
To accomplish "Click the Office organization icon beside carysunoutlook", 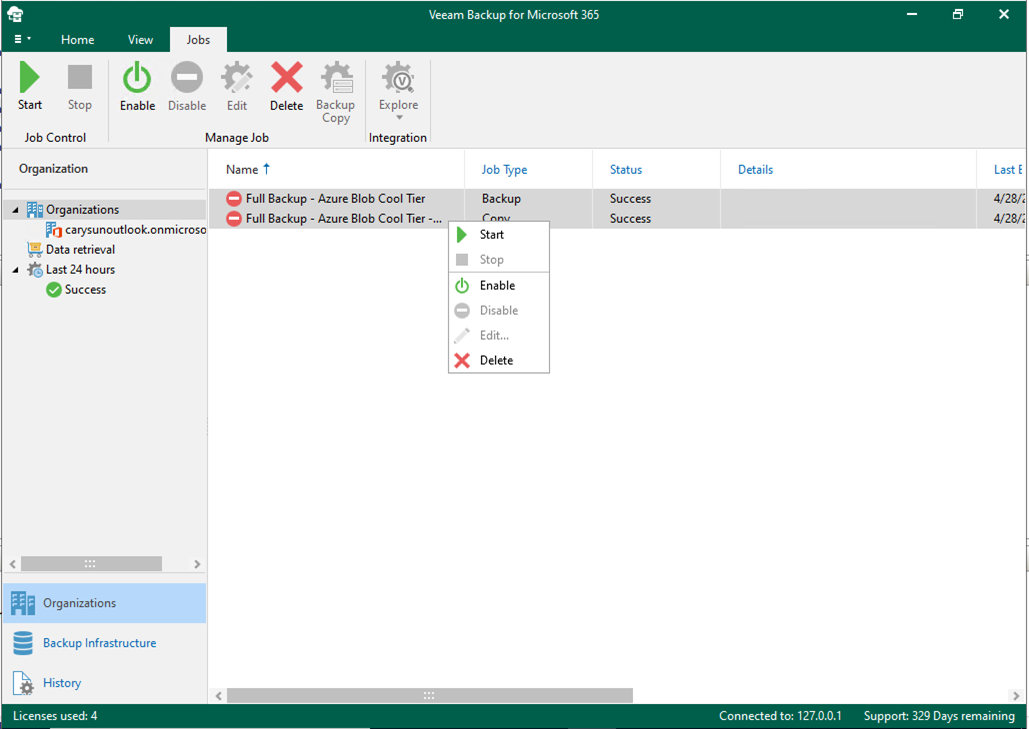I will tap(54, 230).
